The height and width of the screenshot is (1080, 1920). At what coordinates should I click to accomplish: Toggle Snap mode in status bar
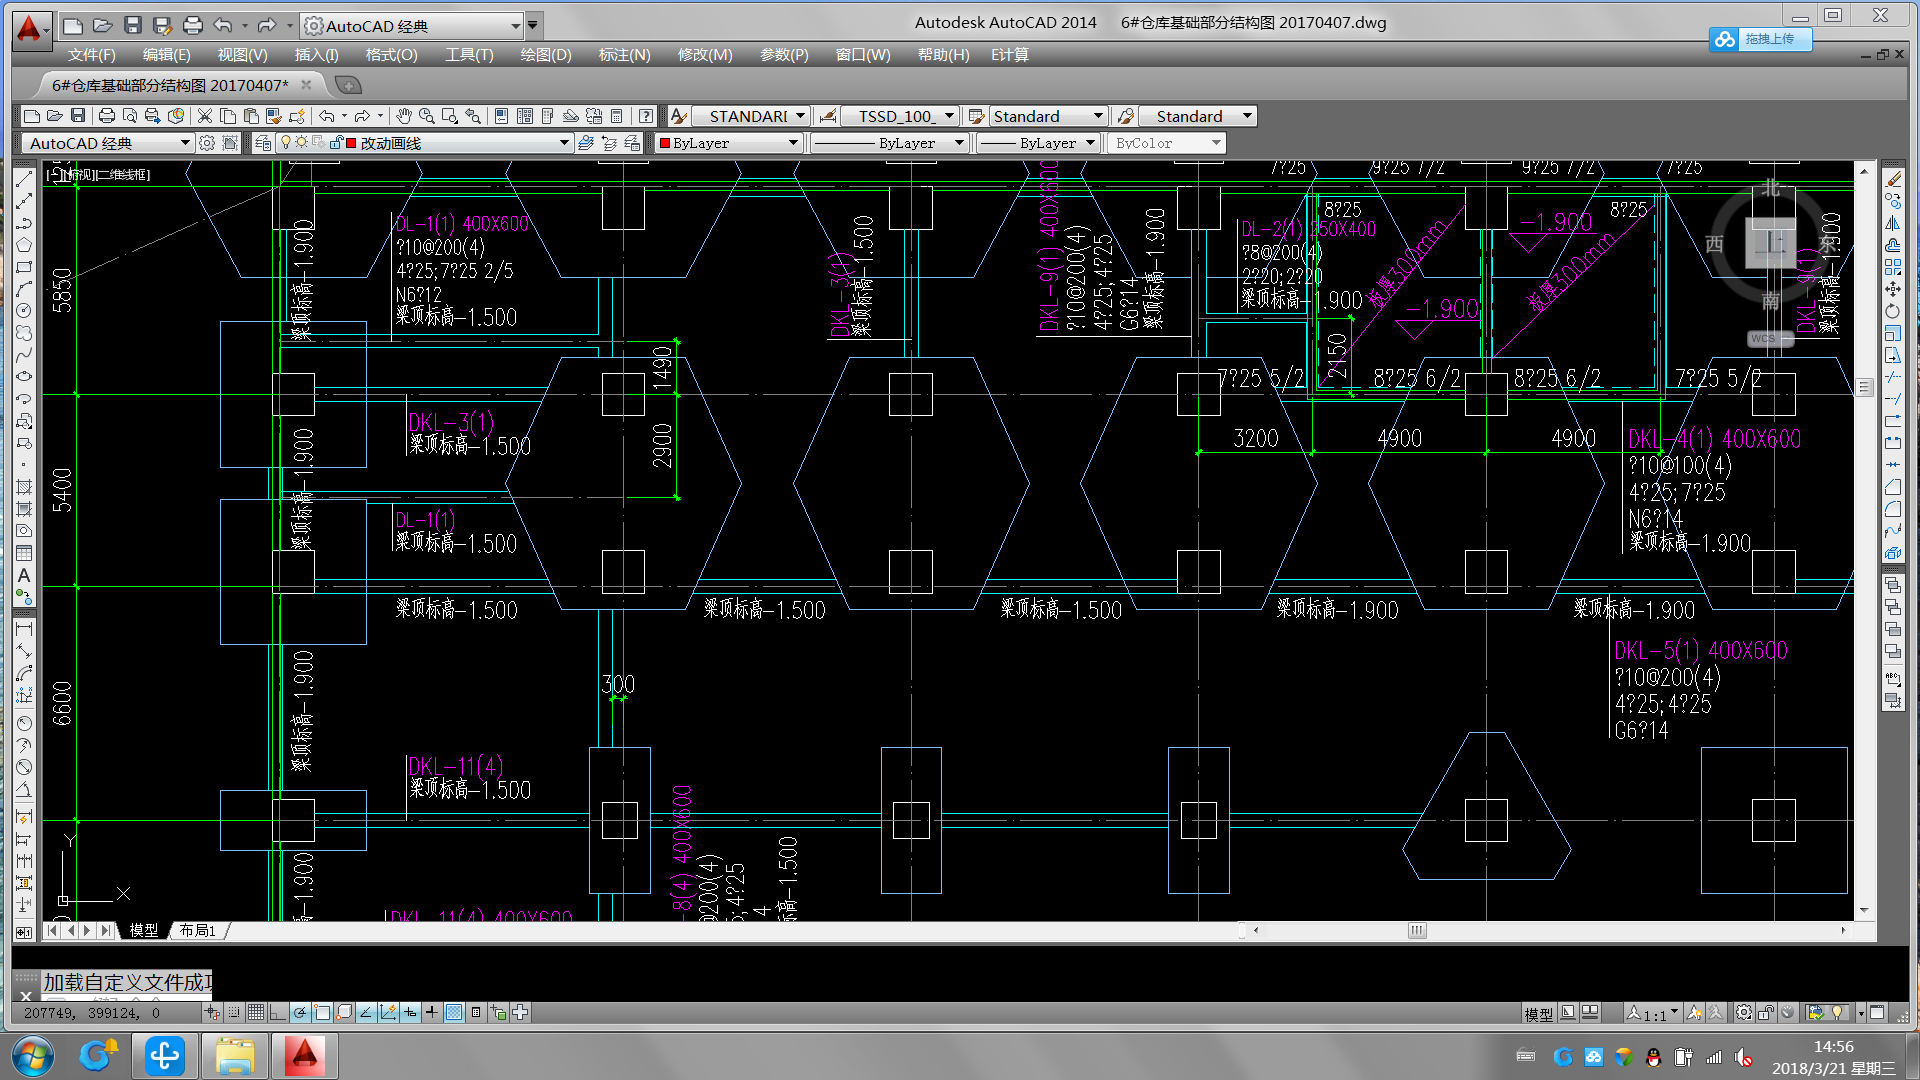pyautogui.click(x=234, y=1013)
